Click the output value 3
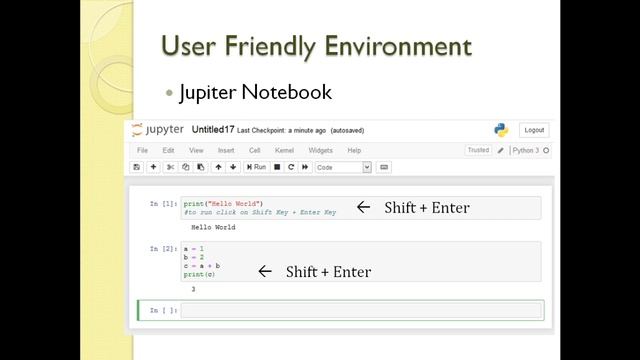The height and width of the screenshot is (360, 640). coord(193,289)
